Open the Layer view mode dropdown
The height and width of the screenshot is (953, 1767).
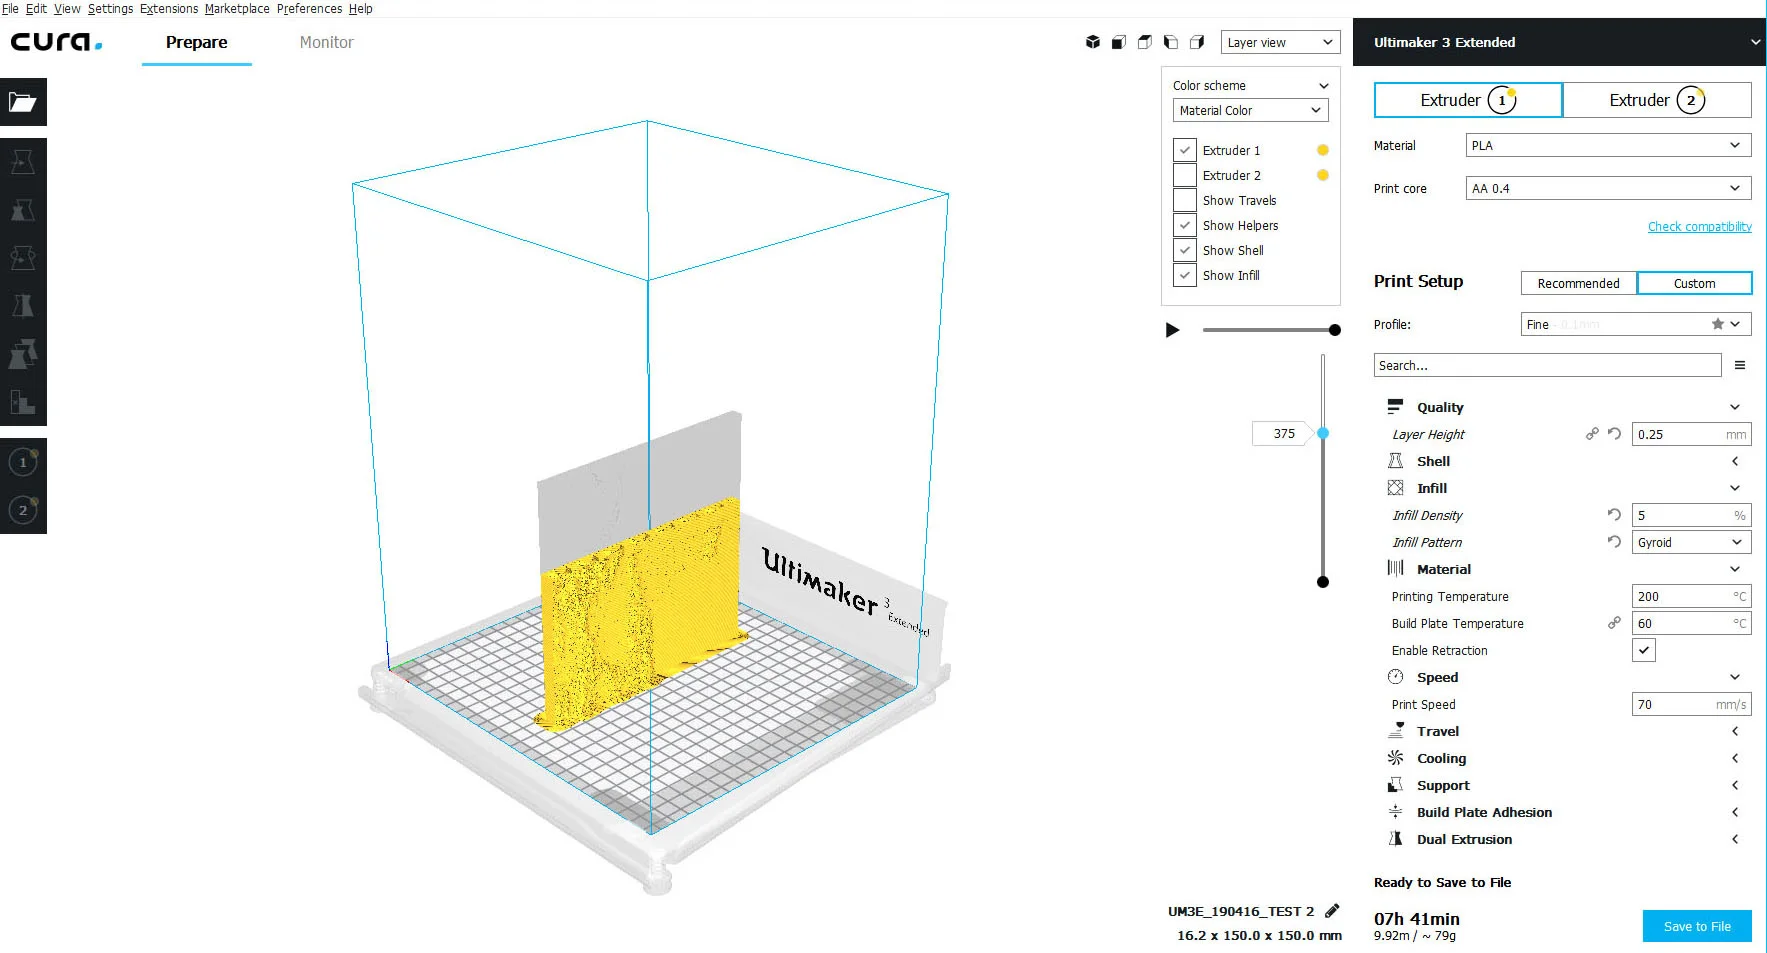(1280, 42)
